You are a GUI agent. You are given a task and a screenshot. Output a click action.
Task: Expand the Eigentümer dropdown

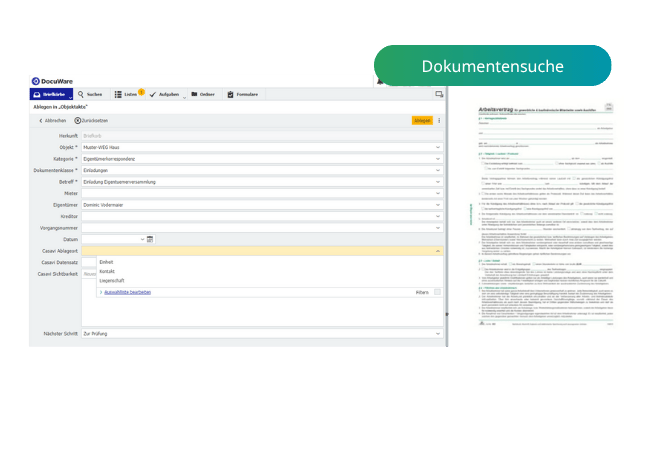438,205
